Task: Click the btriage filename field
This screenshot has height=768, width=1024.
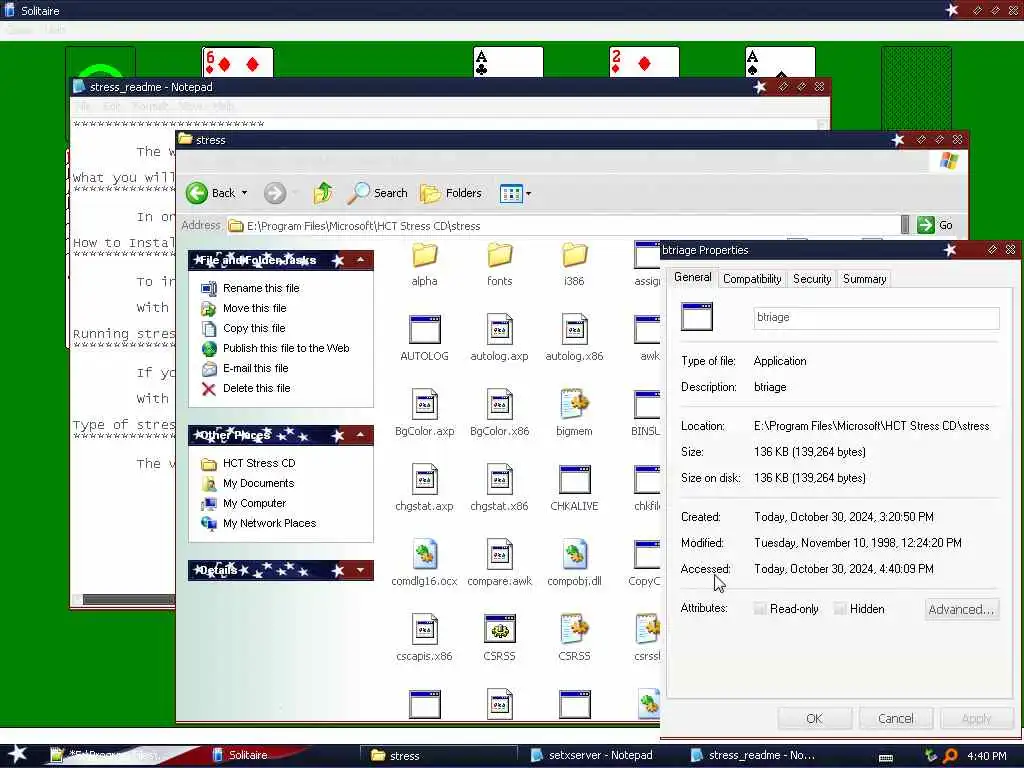Action: pos(876,317)
